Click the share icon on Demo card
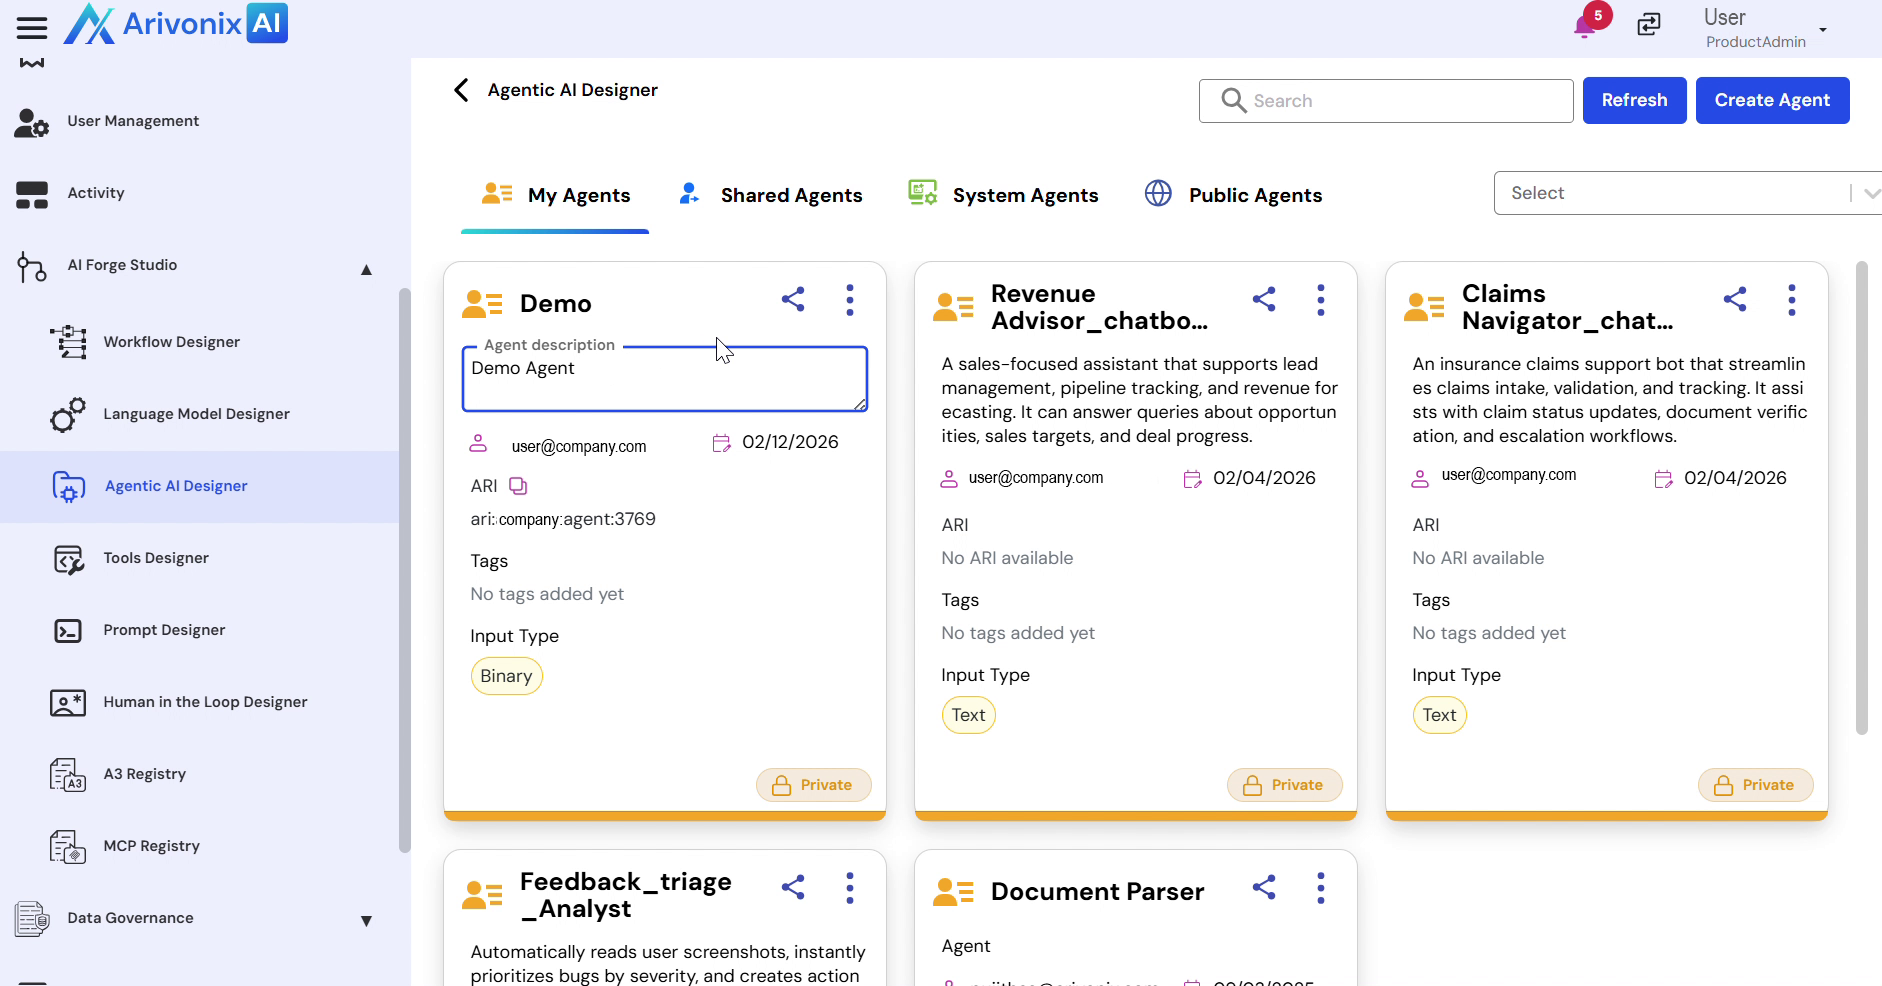Image resolution: width=1882 pixels, height=986 pixels. click(x=793, y=300)
